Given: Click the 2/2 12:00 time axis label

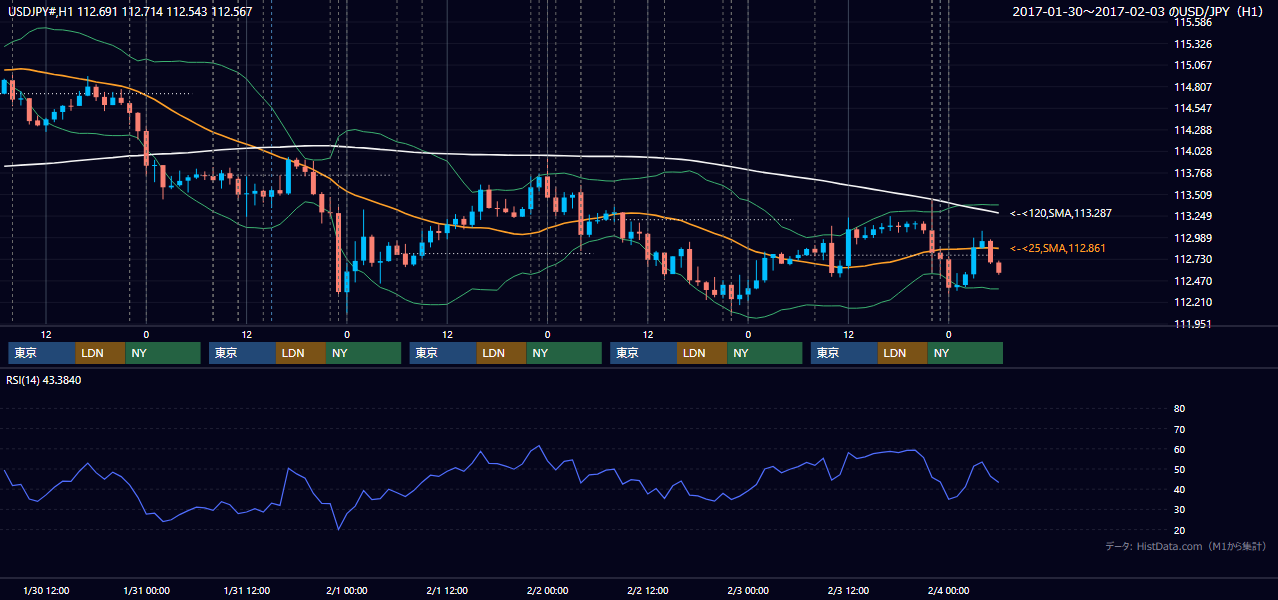Looking at the screenshot, I should click(x=648, y=590).
